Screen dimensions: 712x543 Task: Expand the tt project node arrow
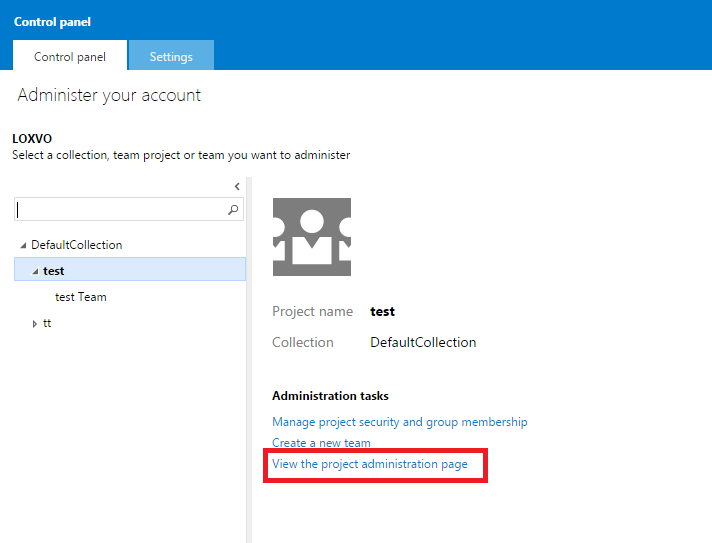click(35, 323)
